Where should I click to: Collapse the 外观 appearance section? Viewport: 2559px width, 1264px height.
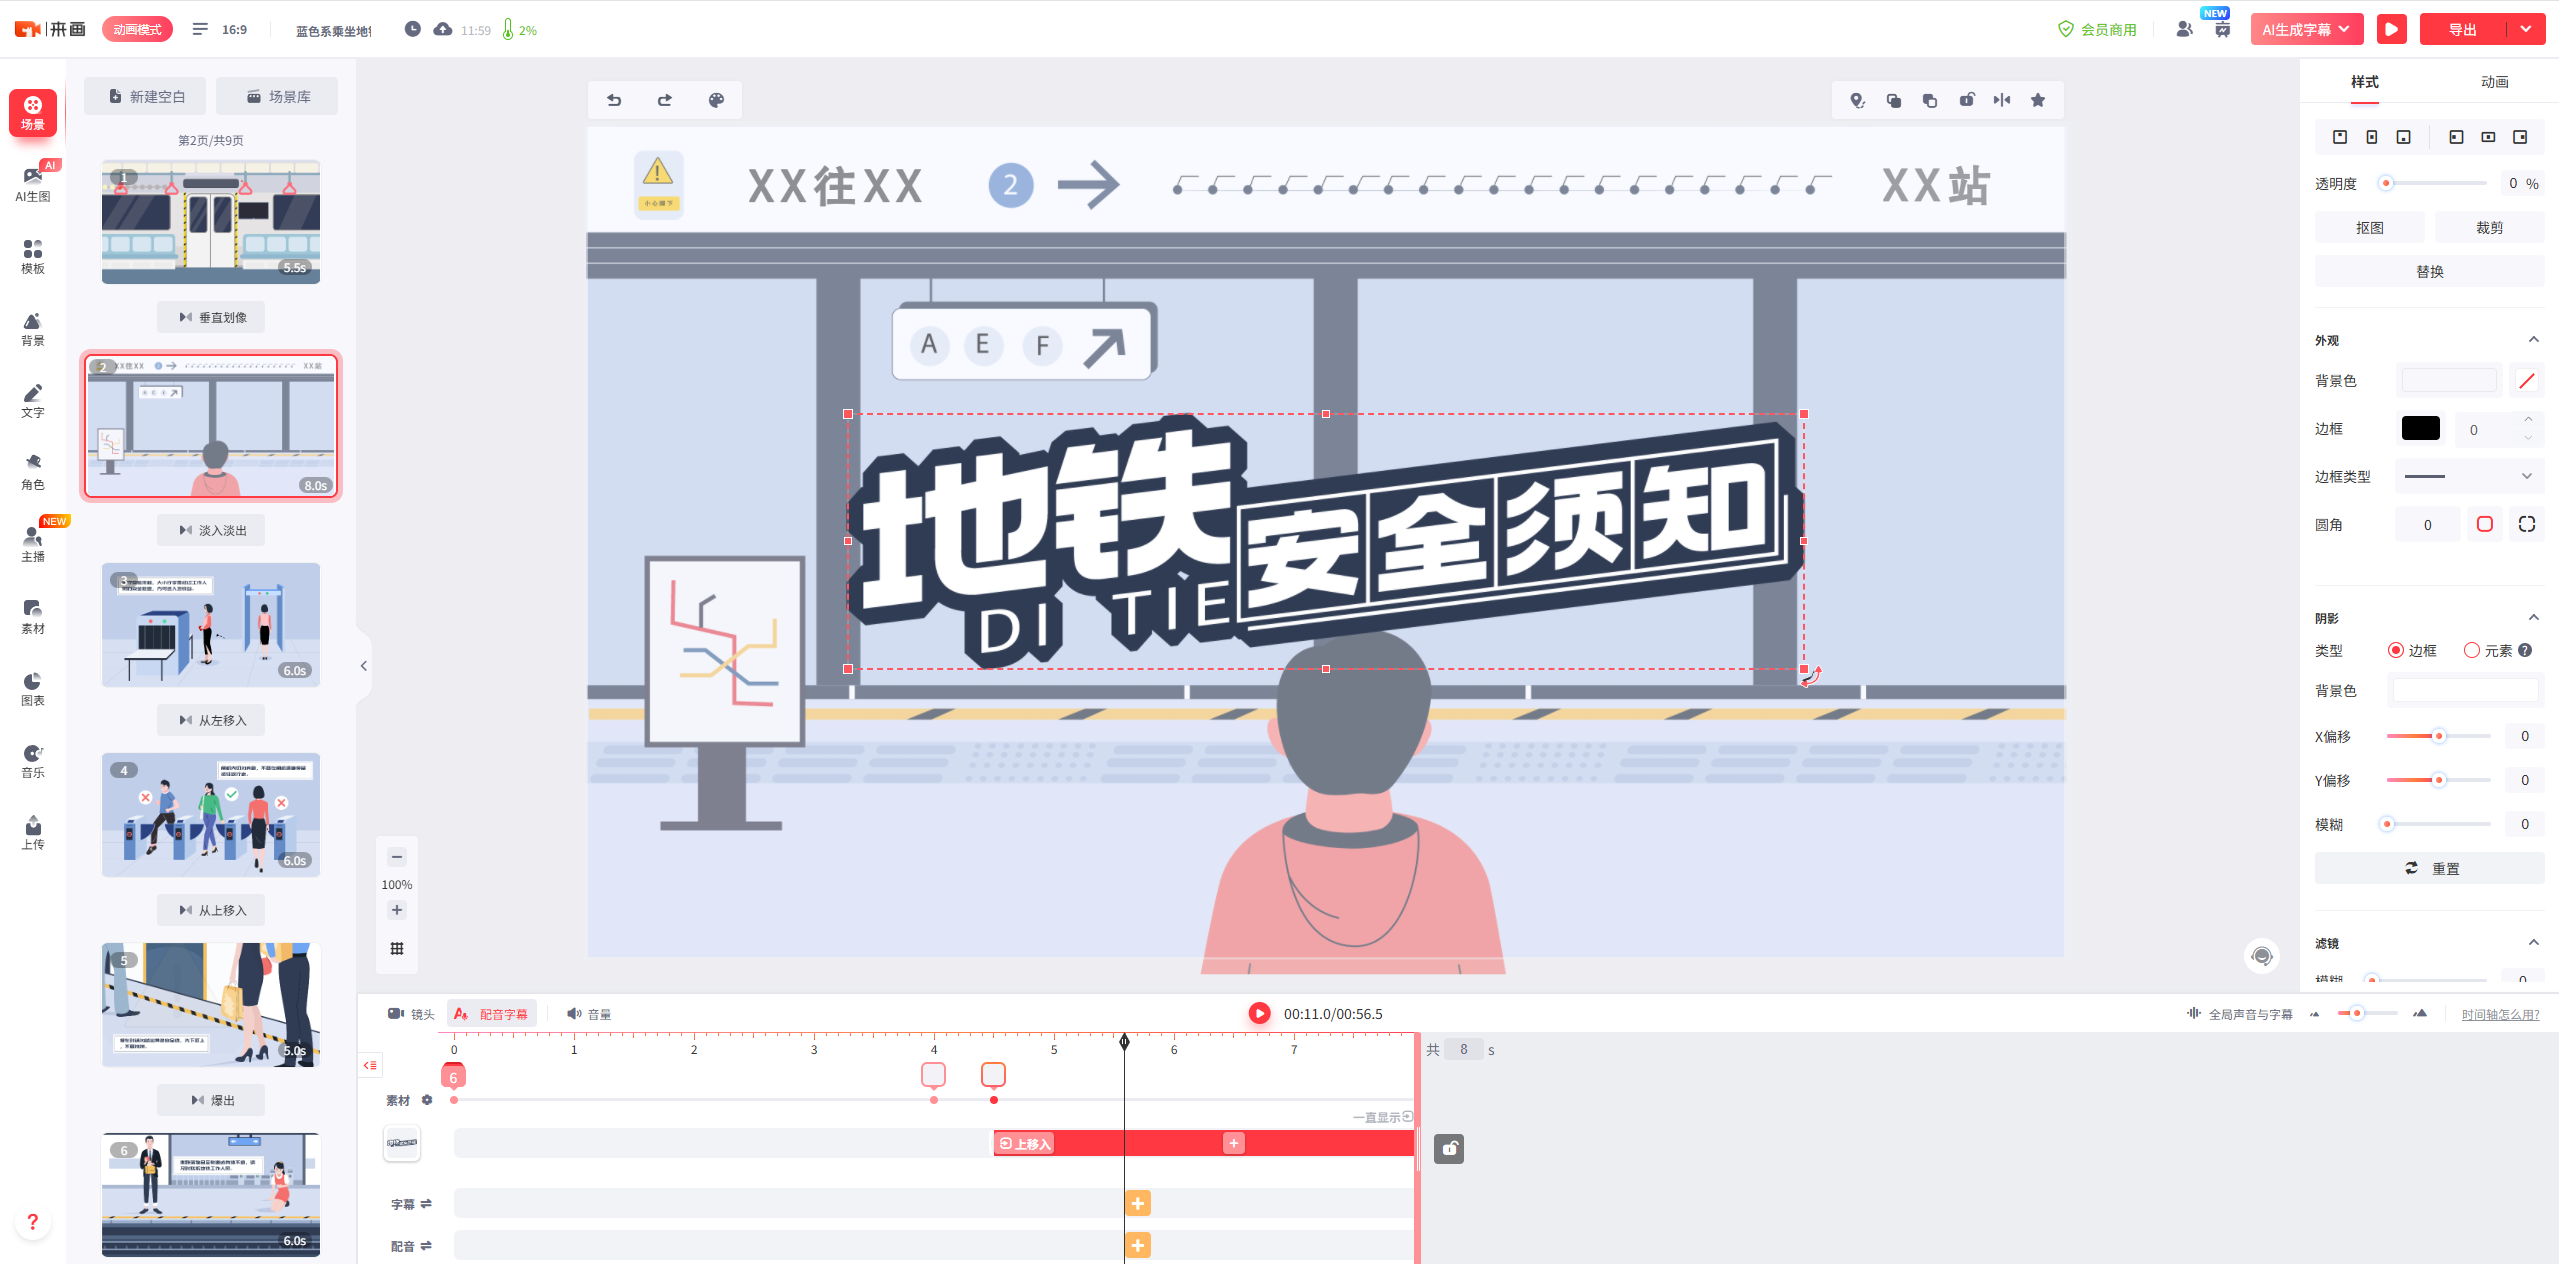click(x=2533, y=340)
